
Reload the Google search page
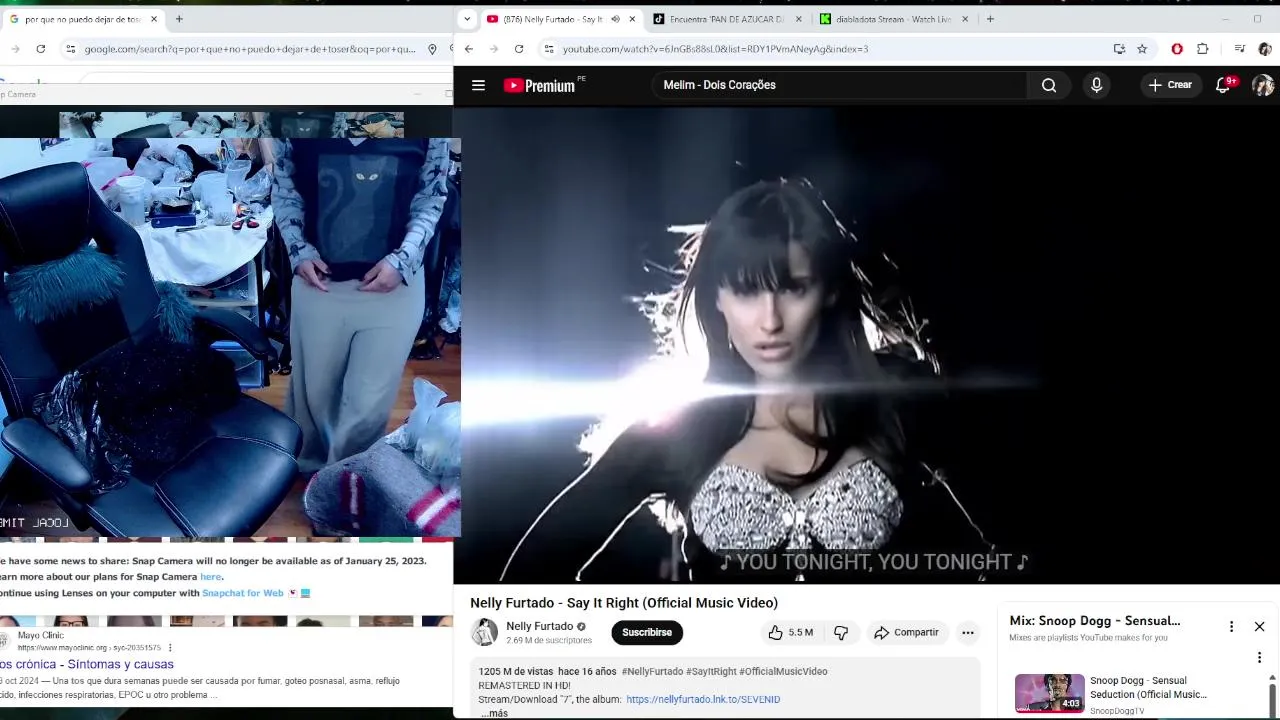click(x=40, y=49)
